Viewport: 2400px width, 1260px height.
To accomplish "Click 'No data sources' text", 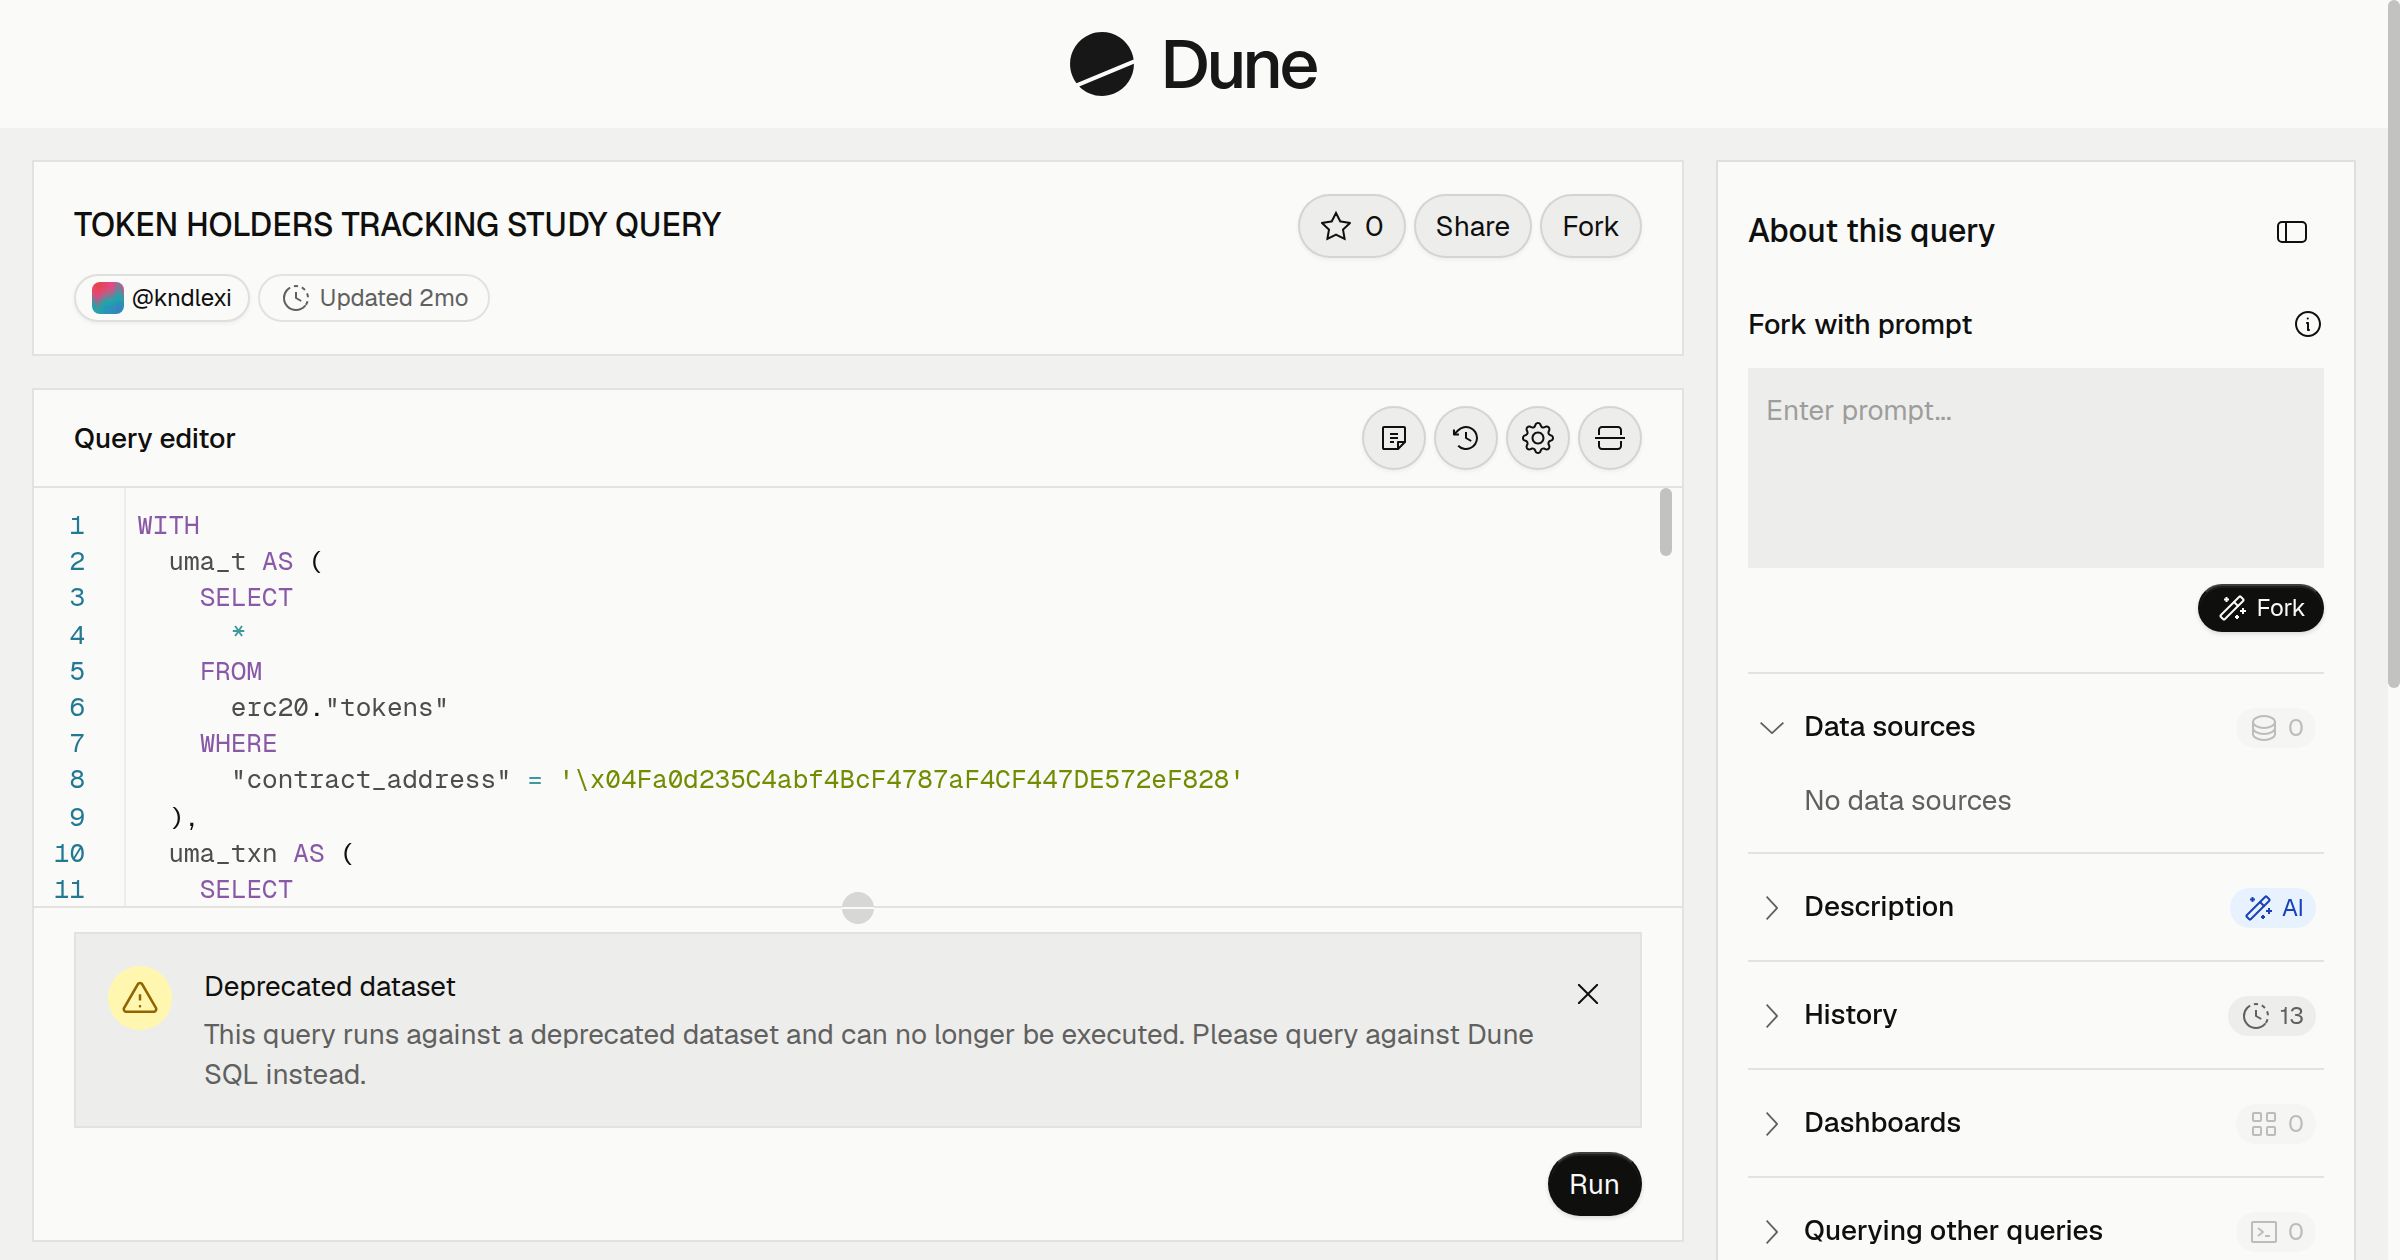I will coord(1907,800).
